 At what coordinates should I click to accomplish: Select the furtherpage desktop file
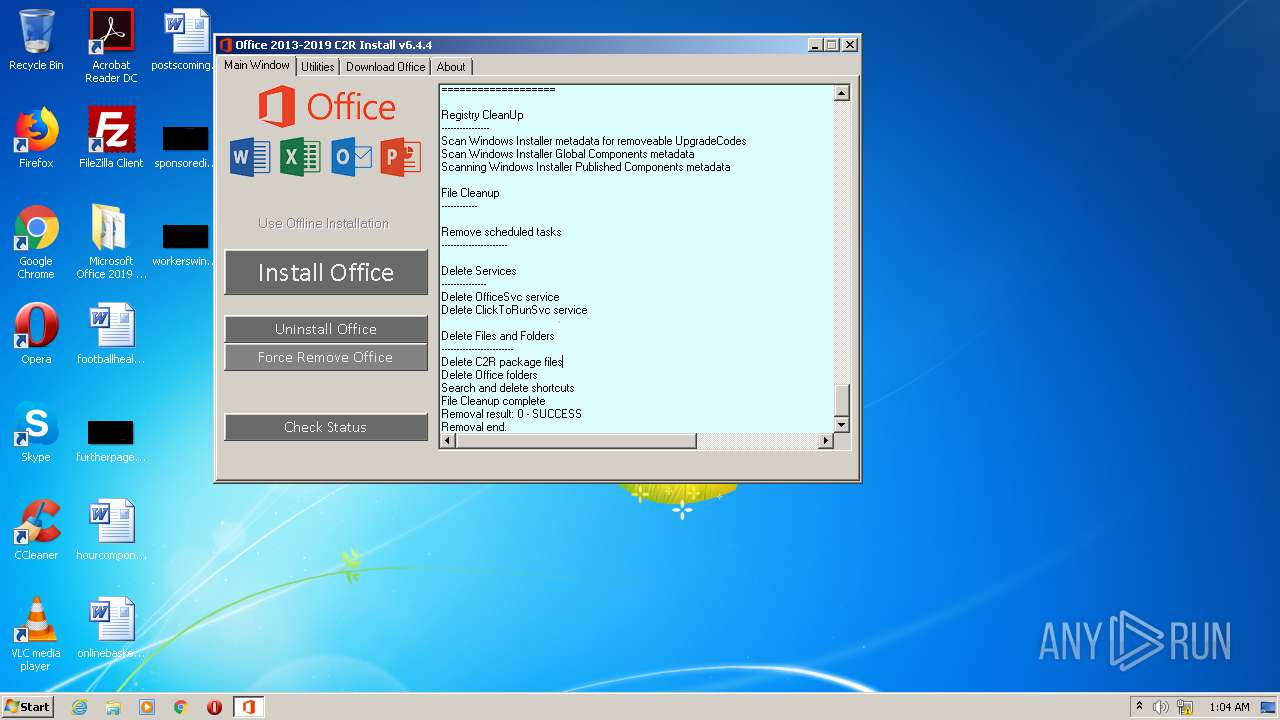tap(111, 442)
